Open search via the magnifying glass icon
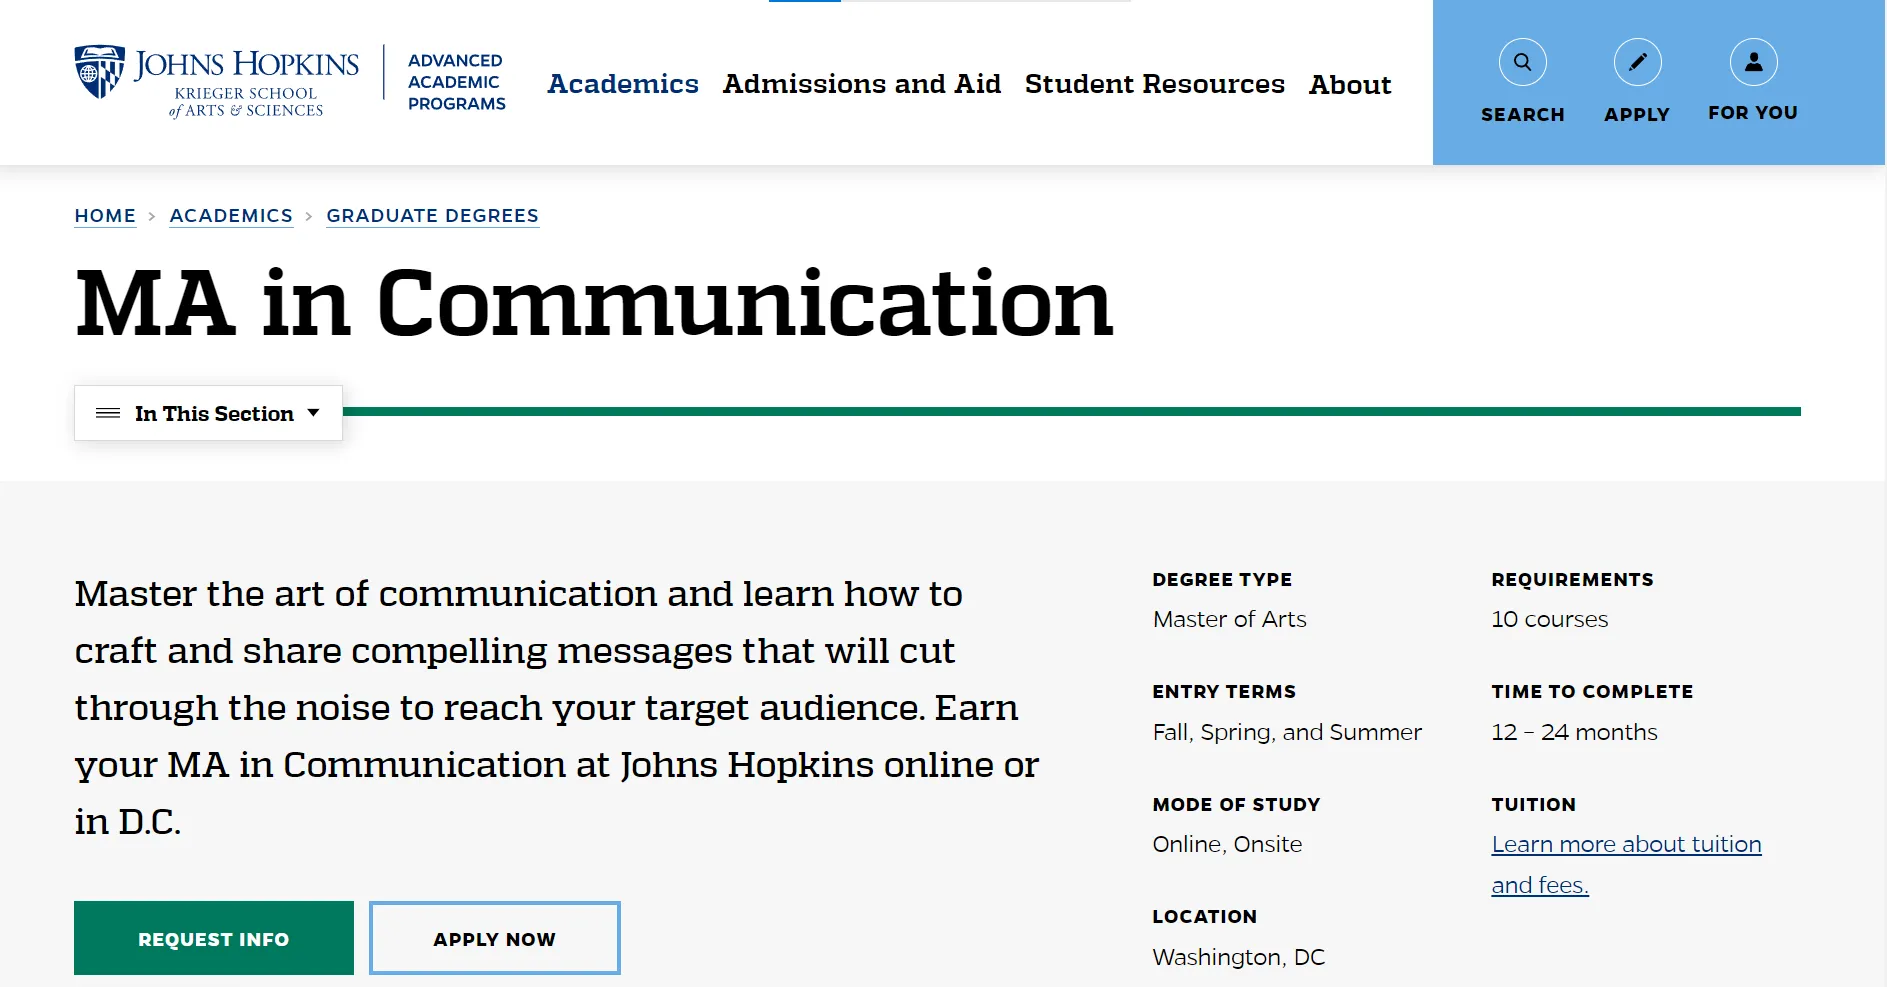 pos(1522,63)
